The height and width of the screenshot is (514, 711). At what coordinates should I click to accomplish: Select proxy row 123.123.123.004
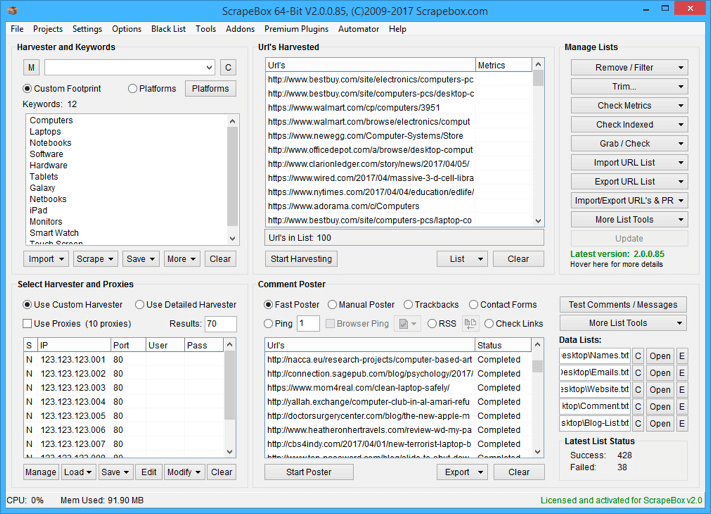tap(124, 402)
